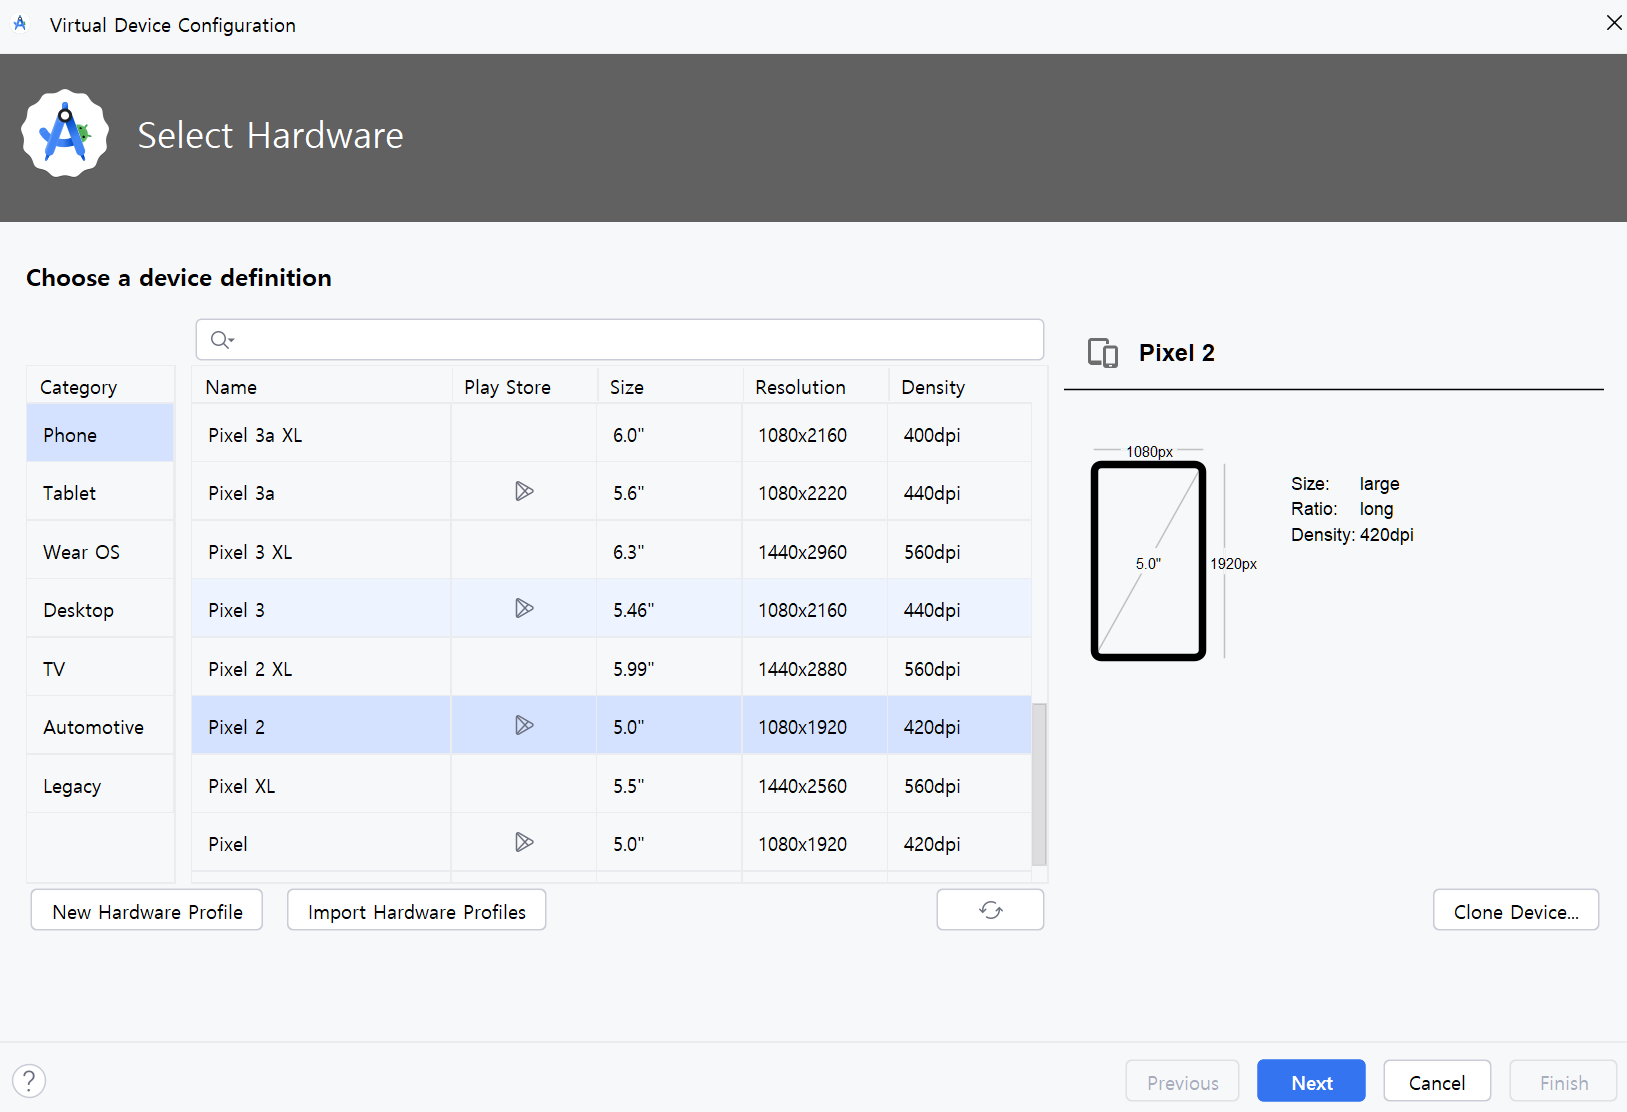Select the Pixel 3 device name

click(236, 610)
